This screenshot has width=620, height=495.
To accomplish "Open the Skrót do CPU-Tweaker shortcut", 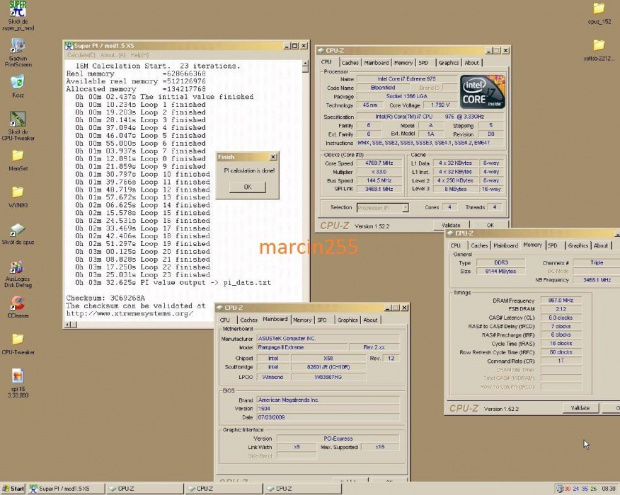I will pyautogui.click(x=18, y=125).
